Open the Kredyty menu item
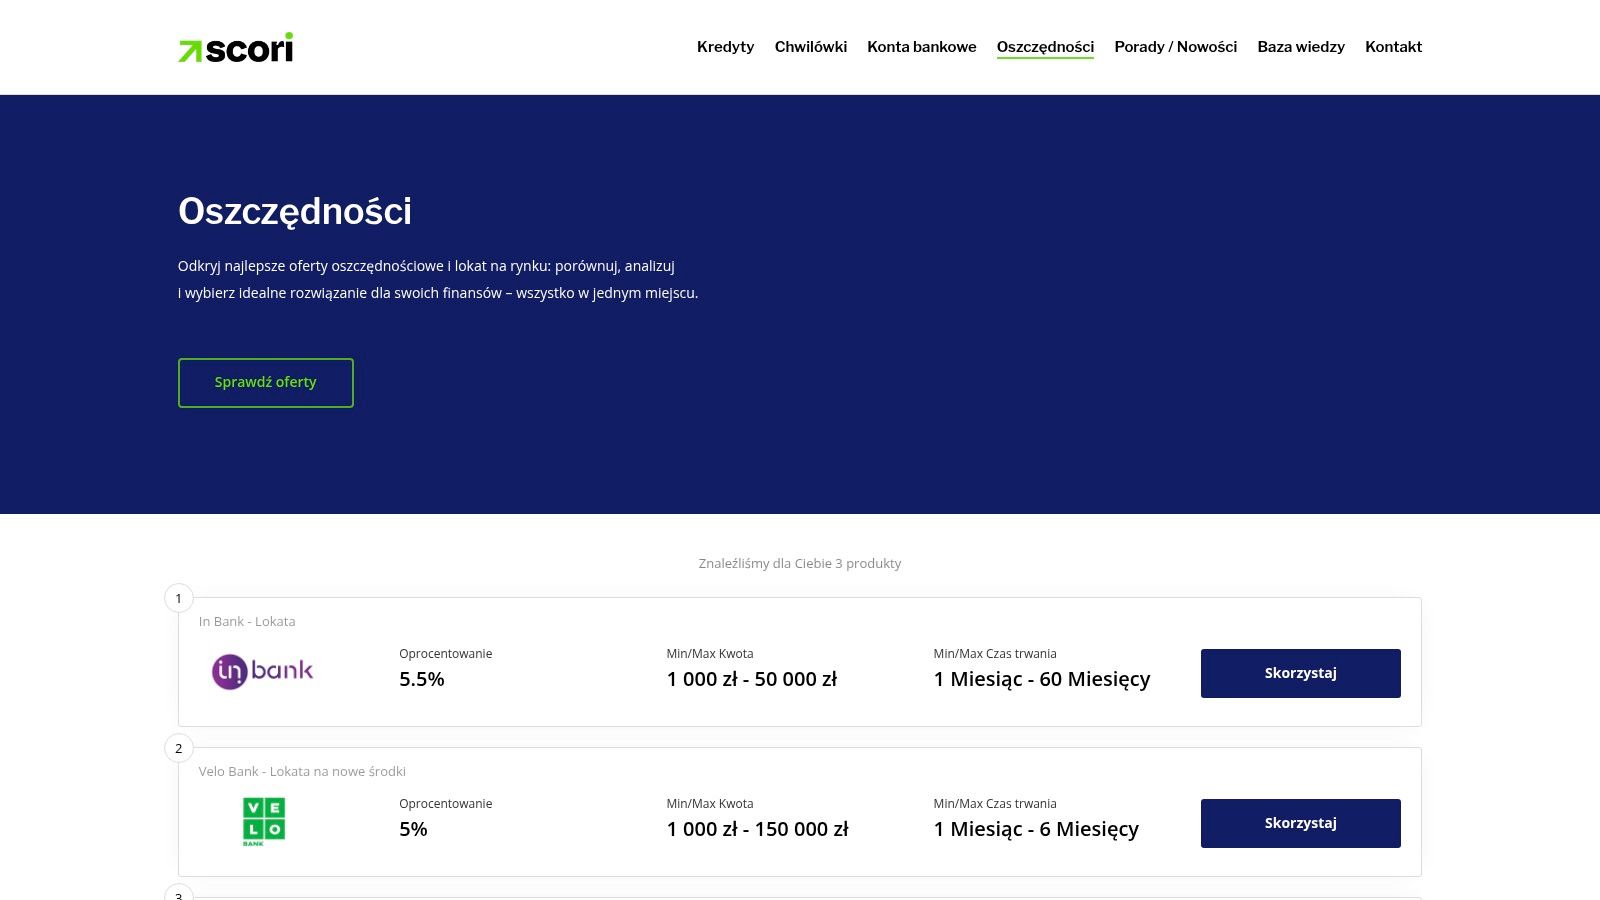This screenshot has width=1600, height=900. [x=725, y=47]
